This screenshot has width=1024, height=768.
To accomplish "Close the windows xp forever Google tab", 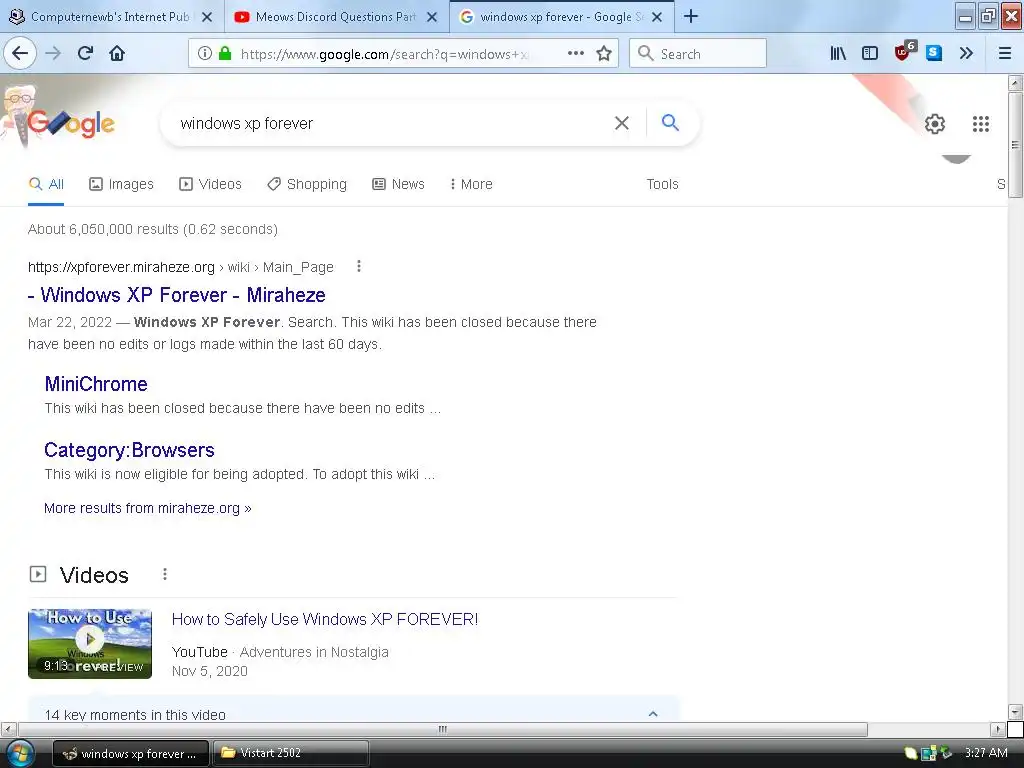I will coord(657,17).
